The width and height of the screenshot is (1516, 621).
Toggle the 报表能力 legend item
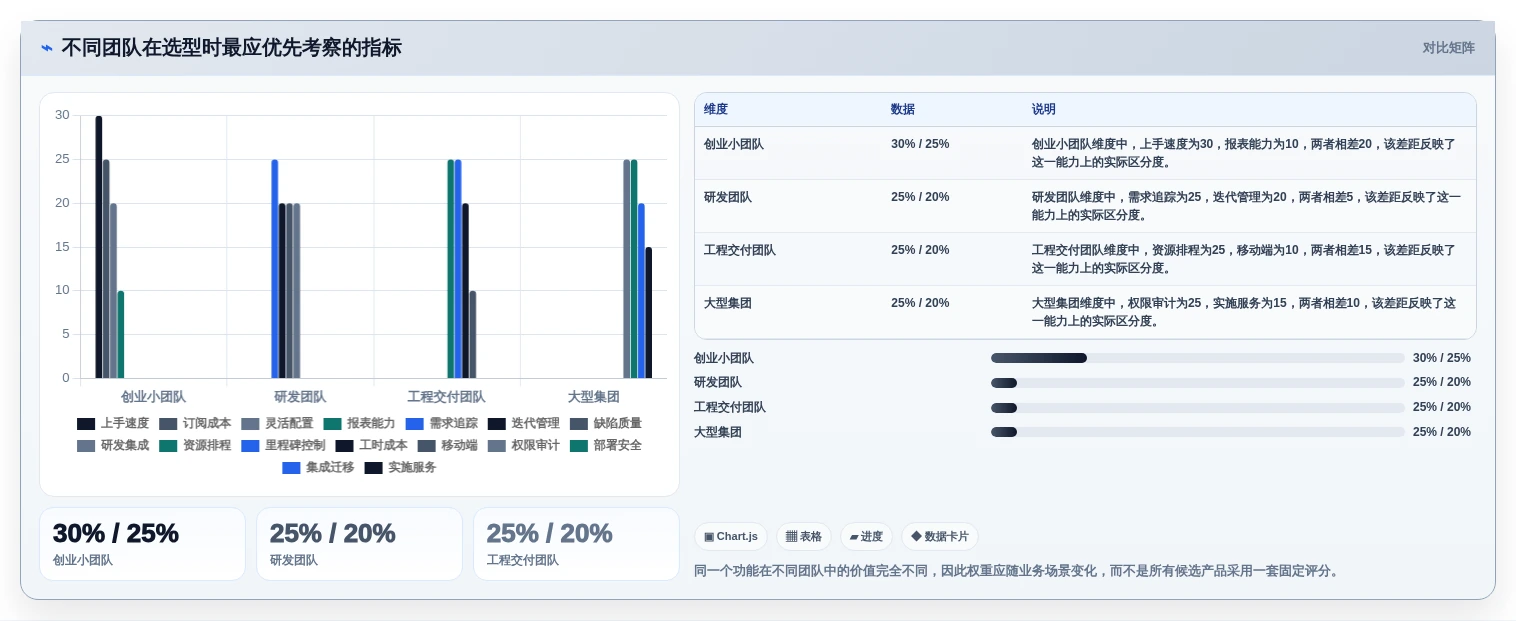[x=359, y=423]
